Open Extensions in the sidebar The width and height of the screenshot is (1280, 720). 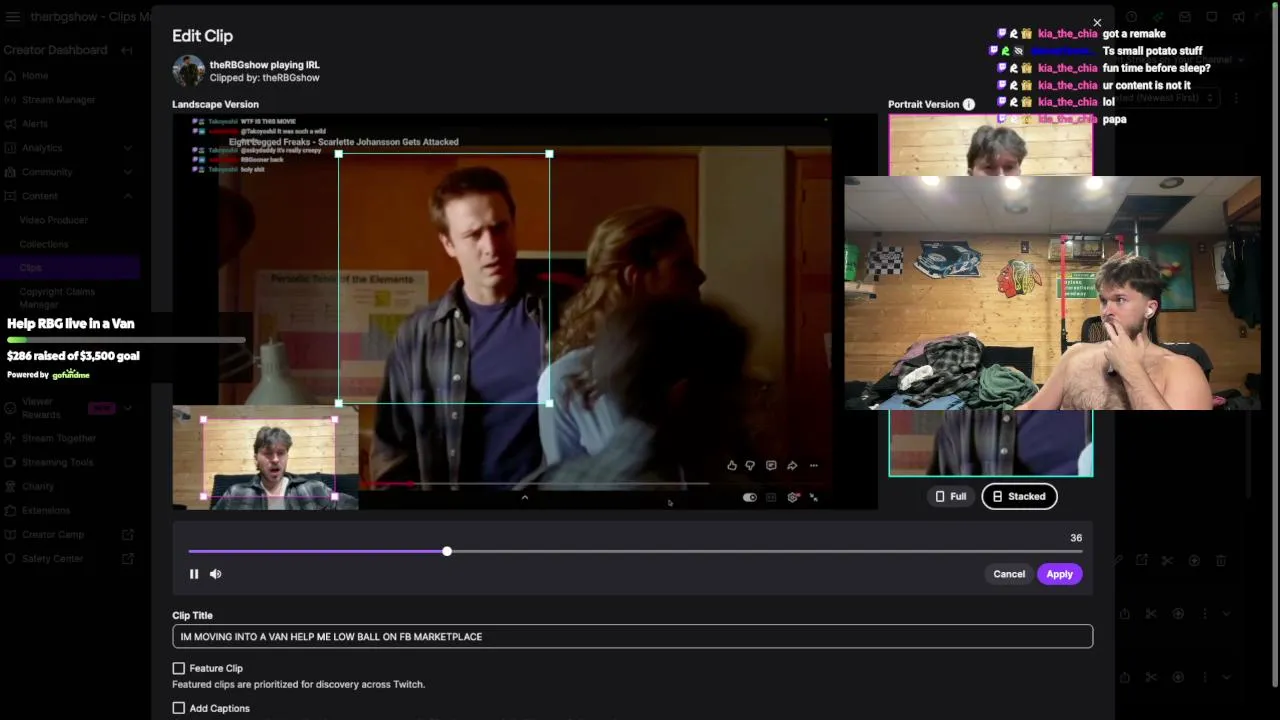pos(46,510)
